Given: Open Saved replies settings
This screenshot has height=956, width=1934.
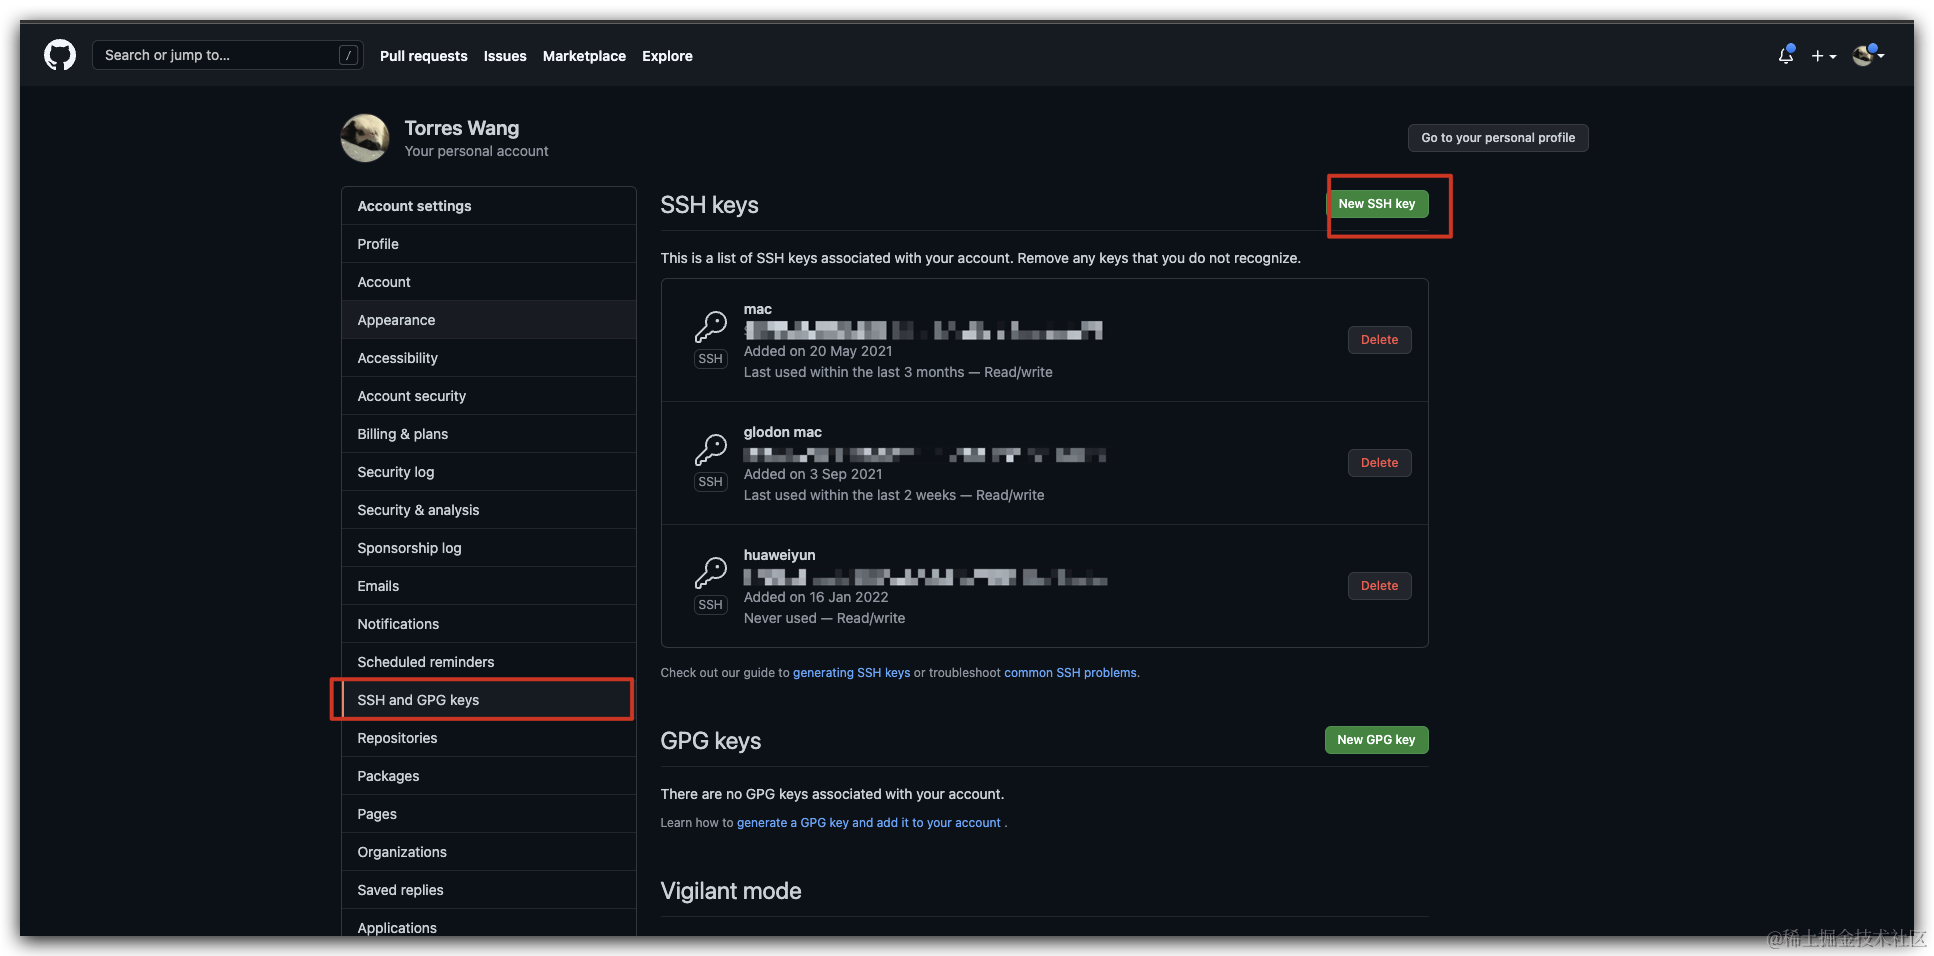Looking at the screenshot, I should (x=488, y=890).
